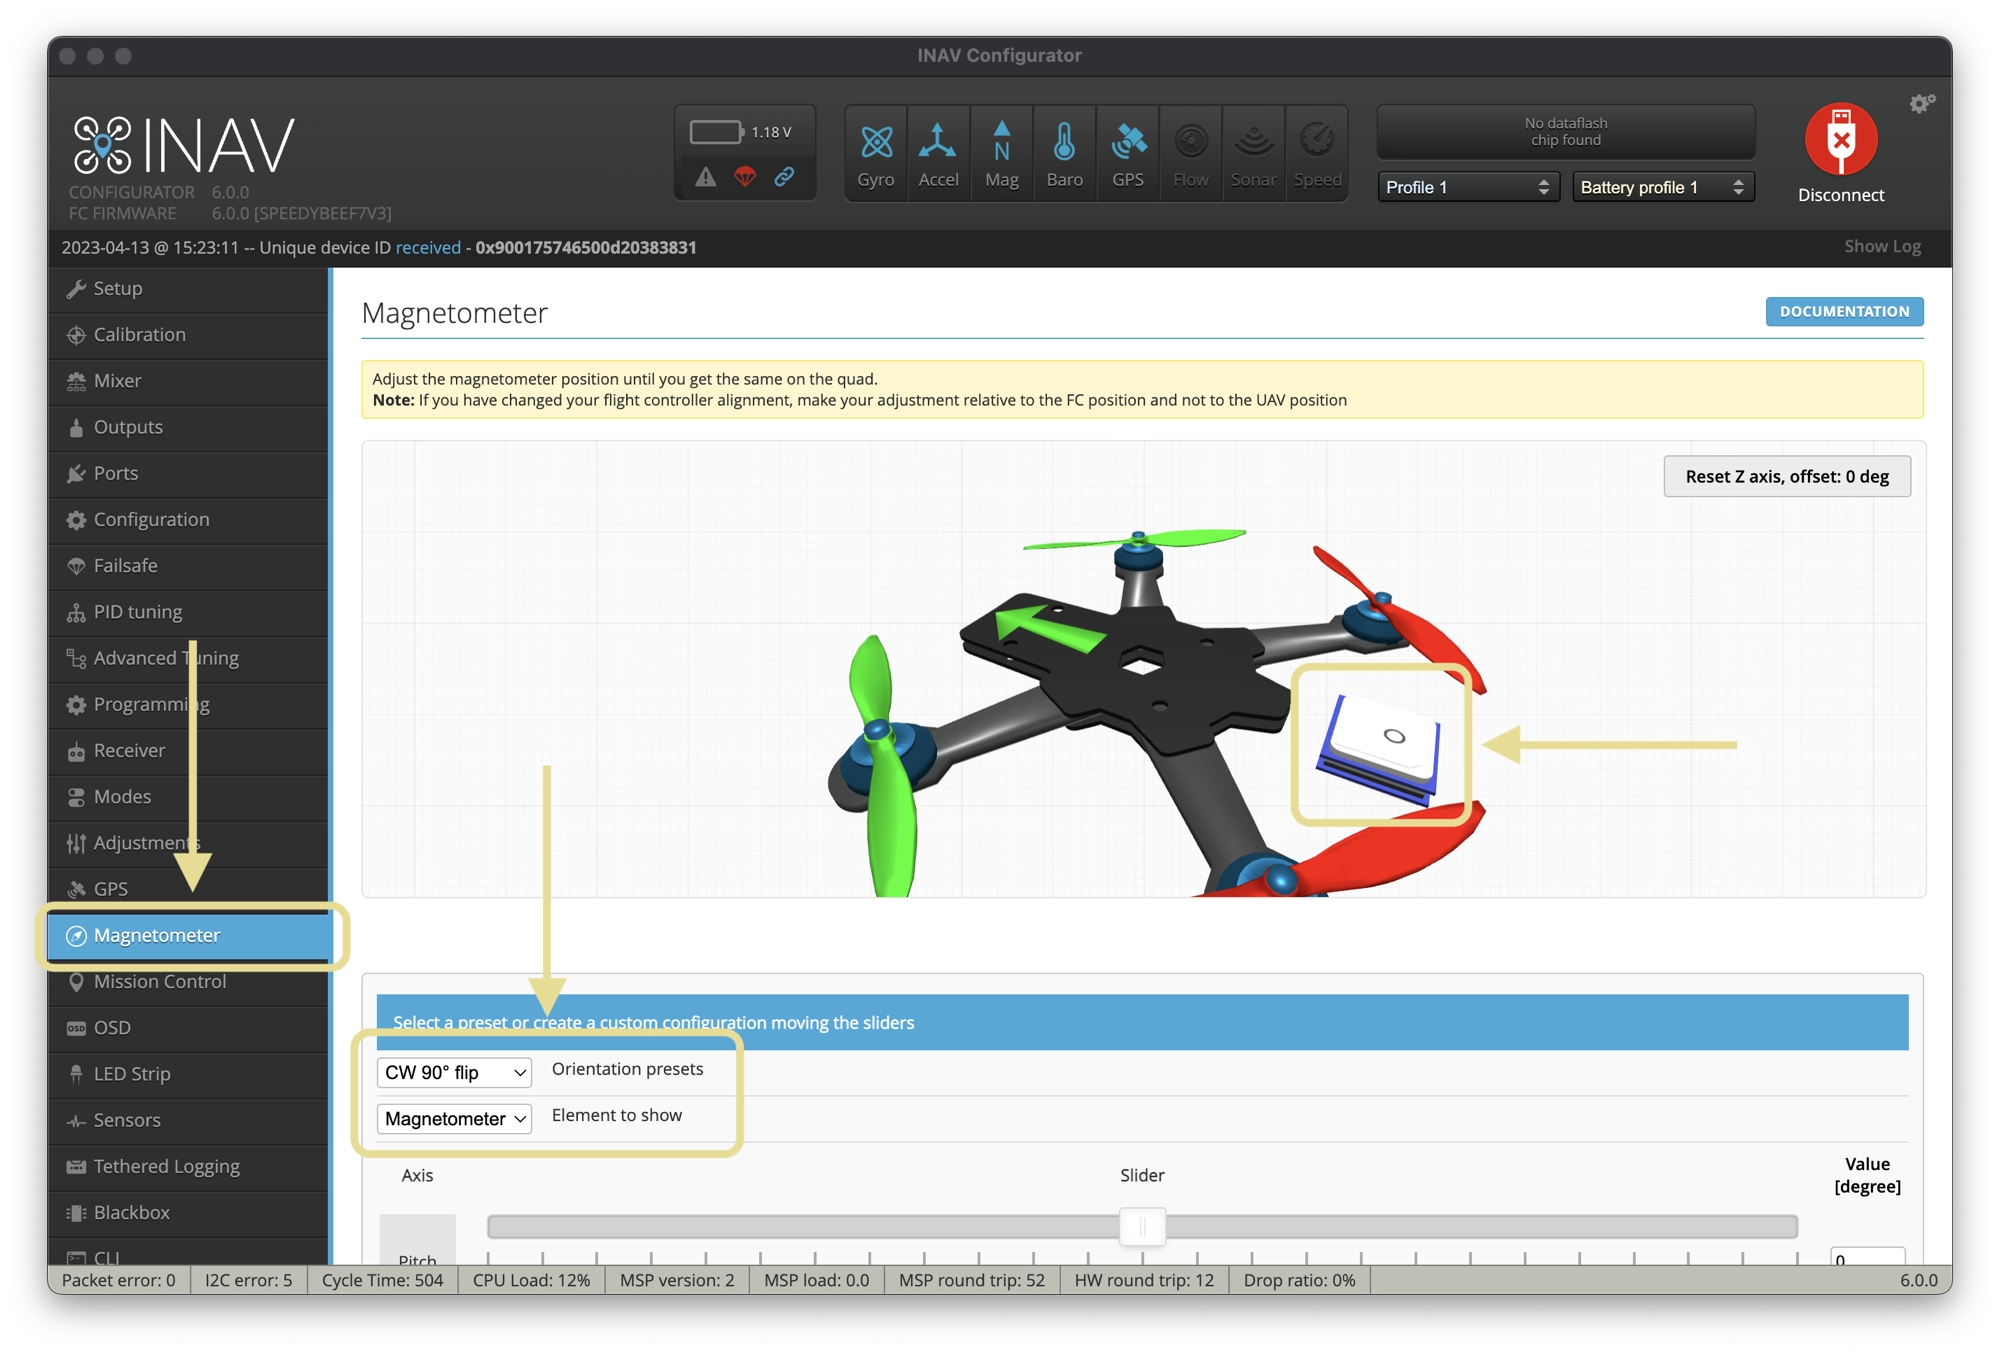2000x1353 pixels.
Task: Click the 'Drop ratio: 0%' status entry
Action: 1299,1280
